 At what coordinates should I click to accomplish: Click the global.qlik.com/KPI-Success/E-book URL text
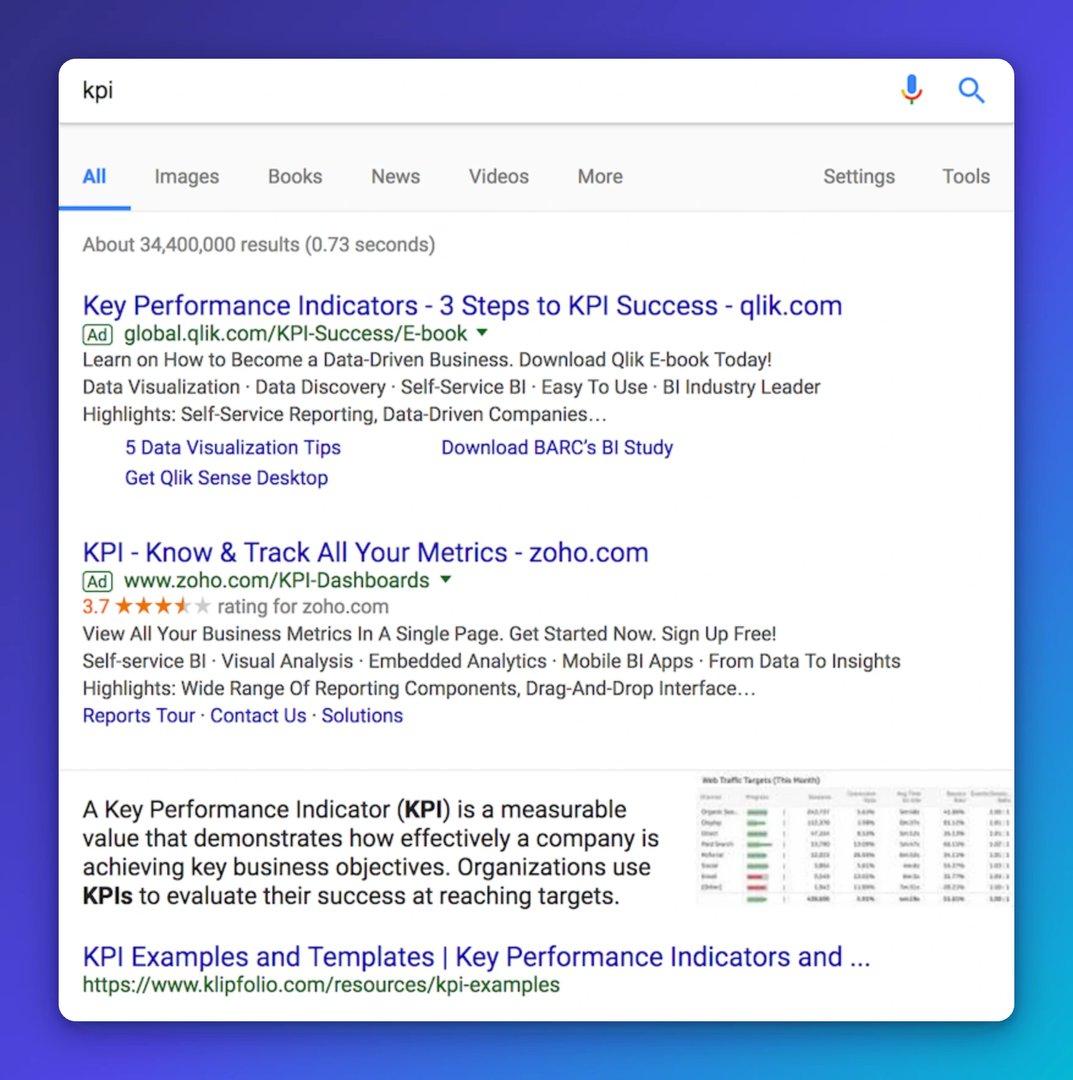[295, 333]
